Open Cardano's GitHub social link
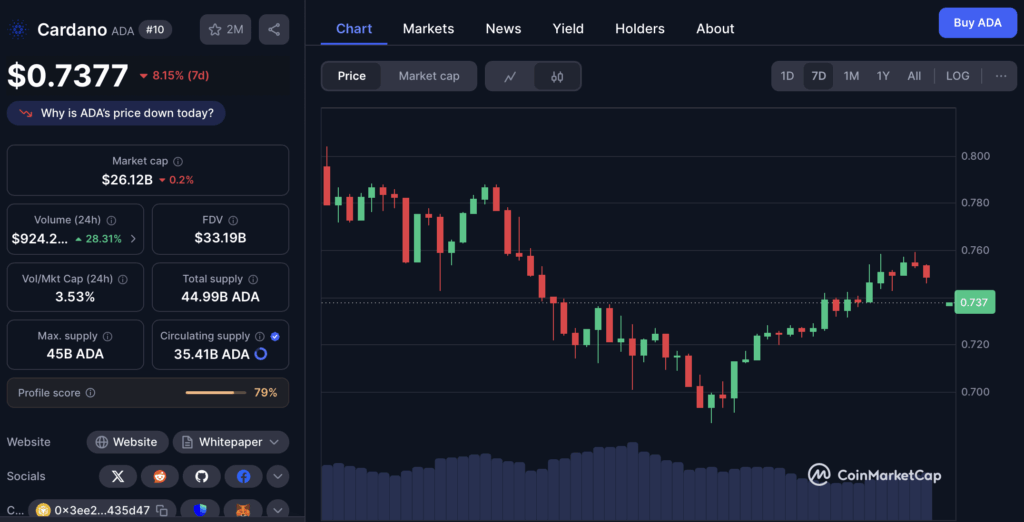 pyautogui.click(x=201, y=476)
